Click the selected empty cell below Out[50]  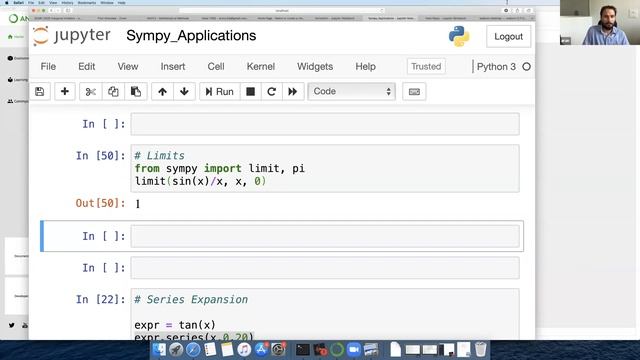(x=325, y=236)
